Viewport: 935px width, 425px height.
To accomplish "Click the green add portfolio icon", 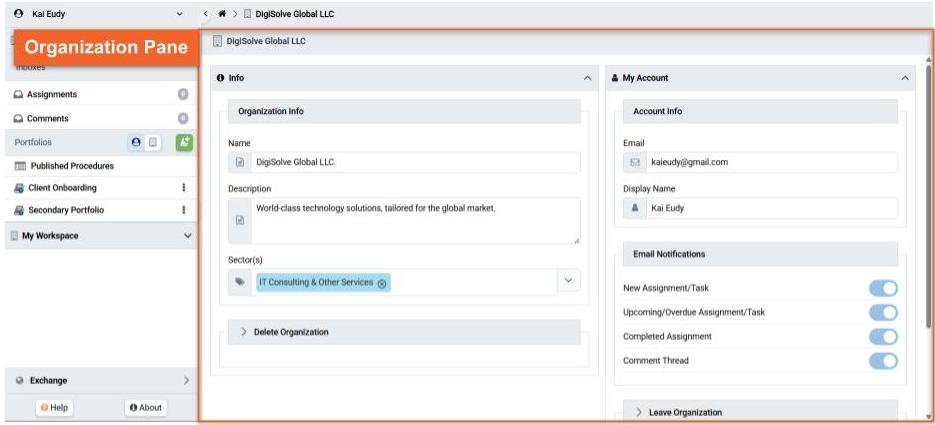I will click(x=183, y=143).
